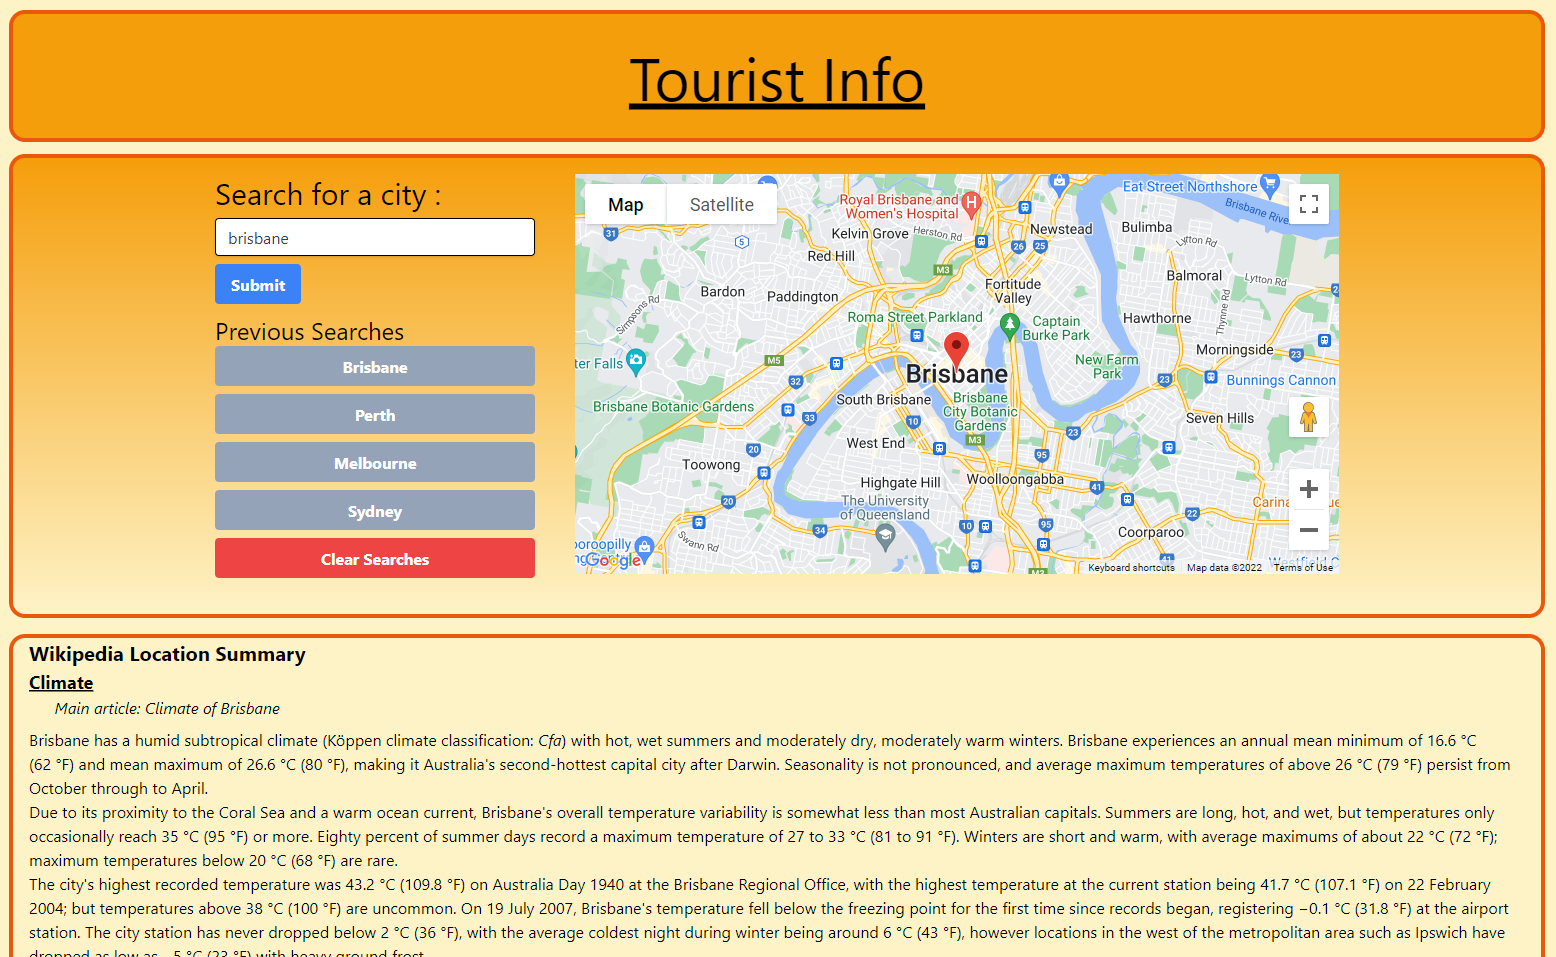
Task: Click Morningside suburb label on map
Action: [1235, 349]
